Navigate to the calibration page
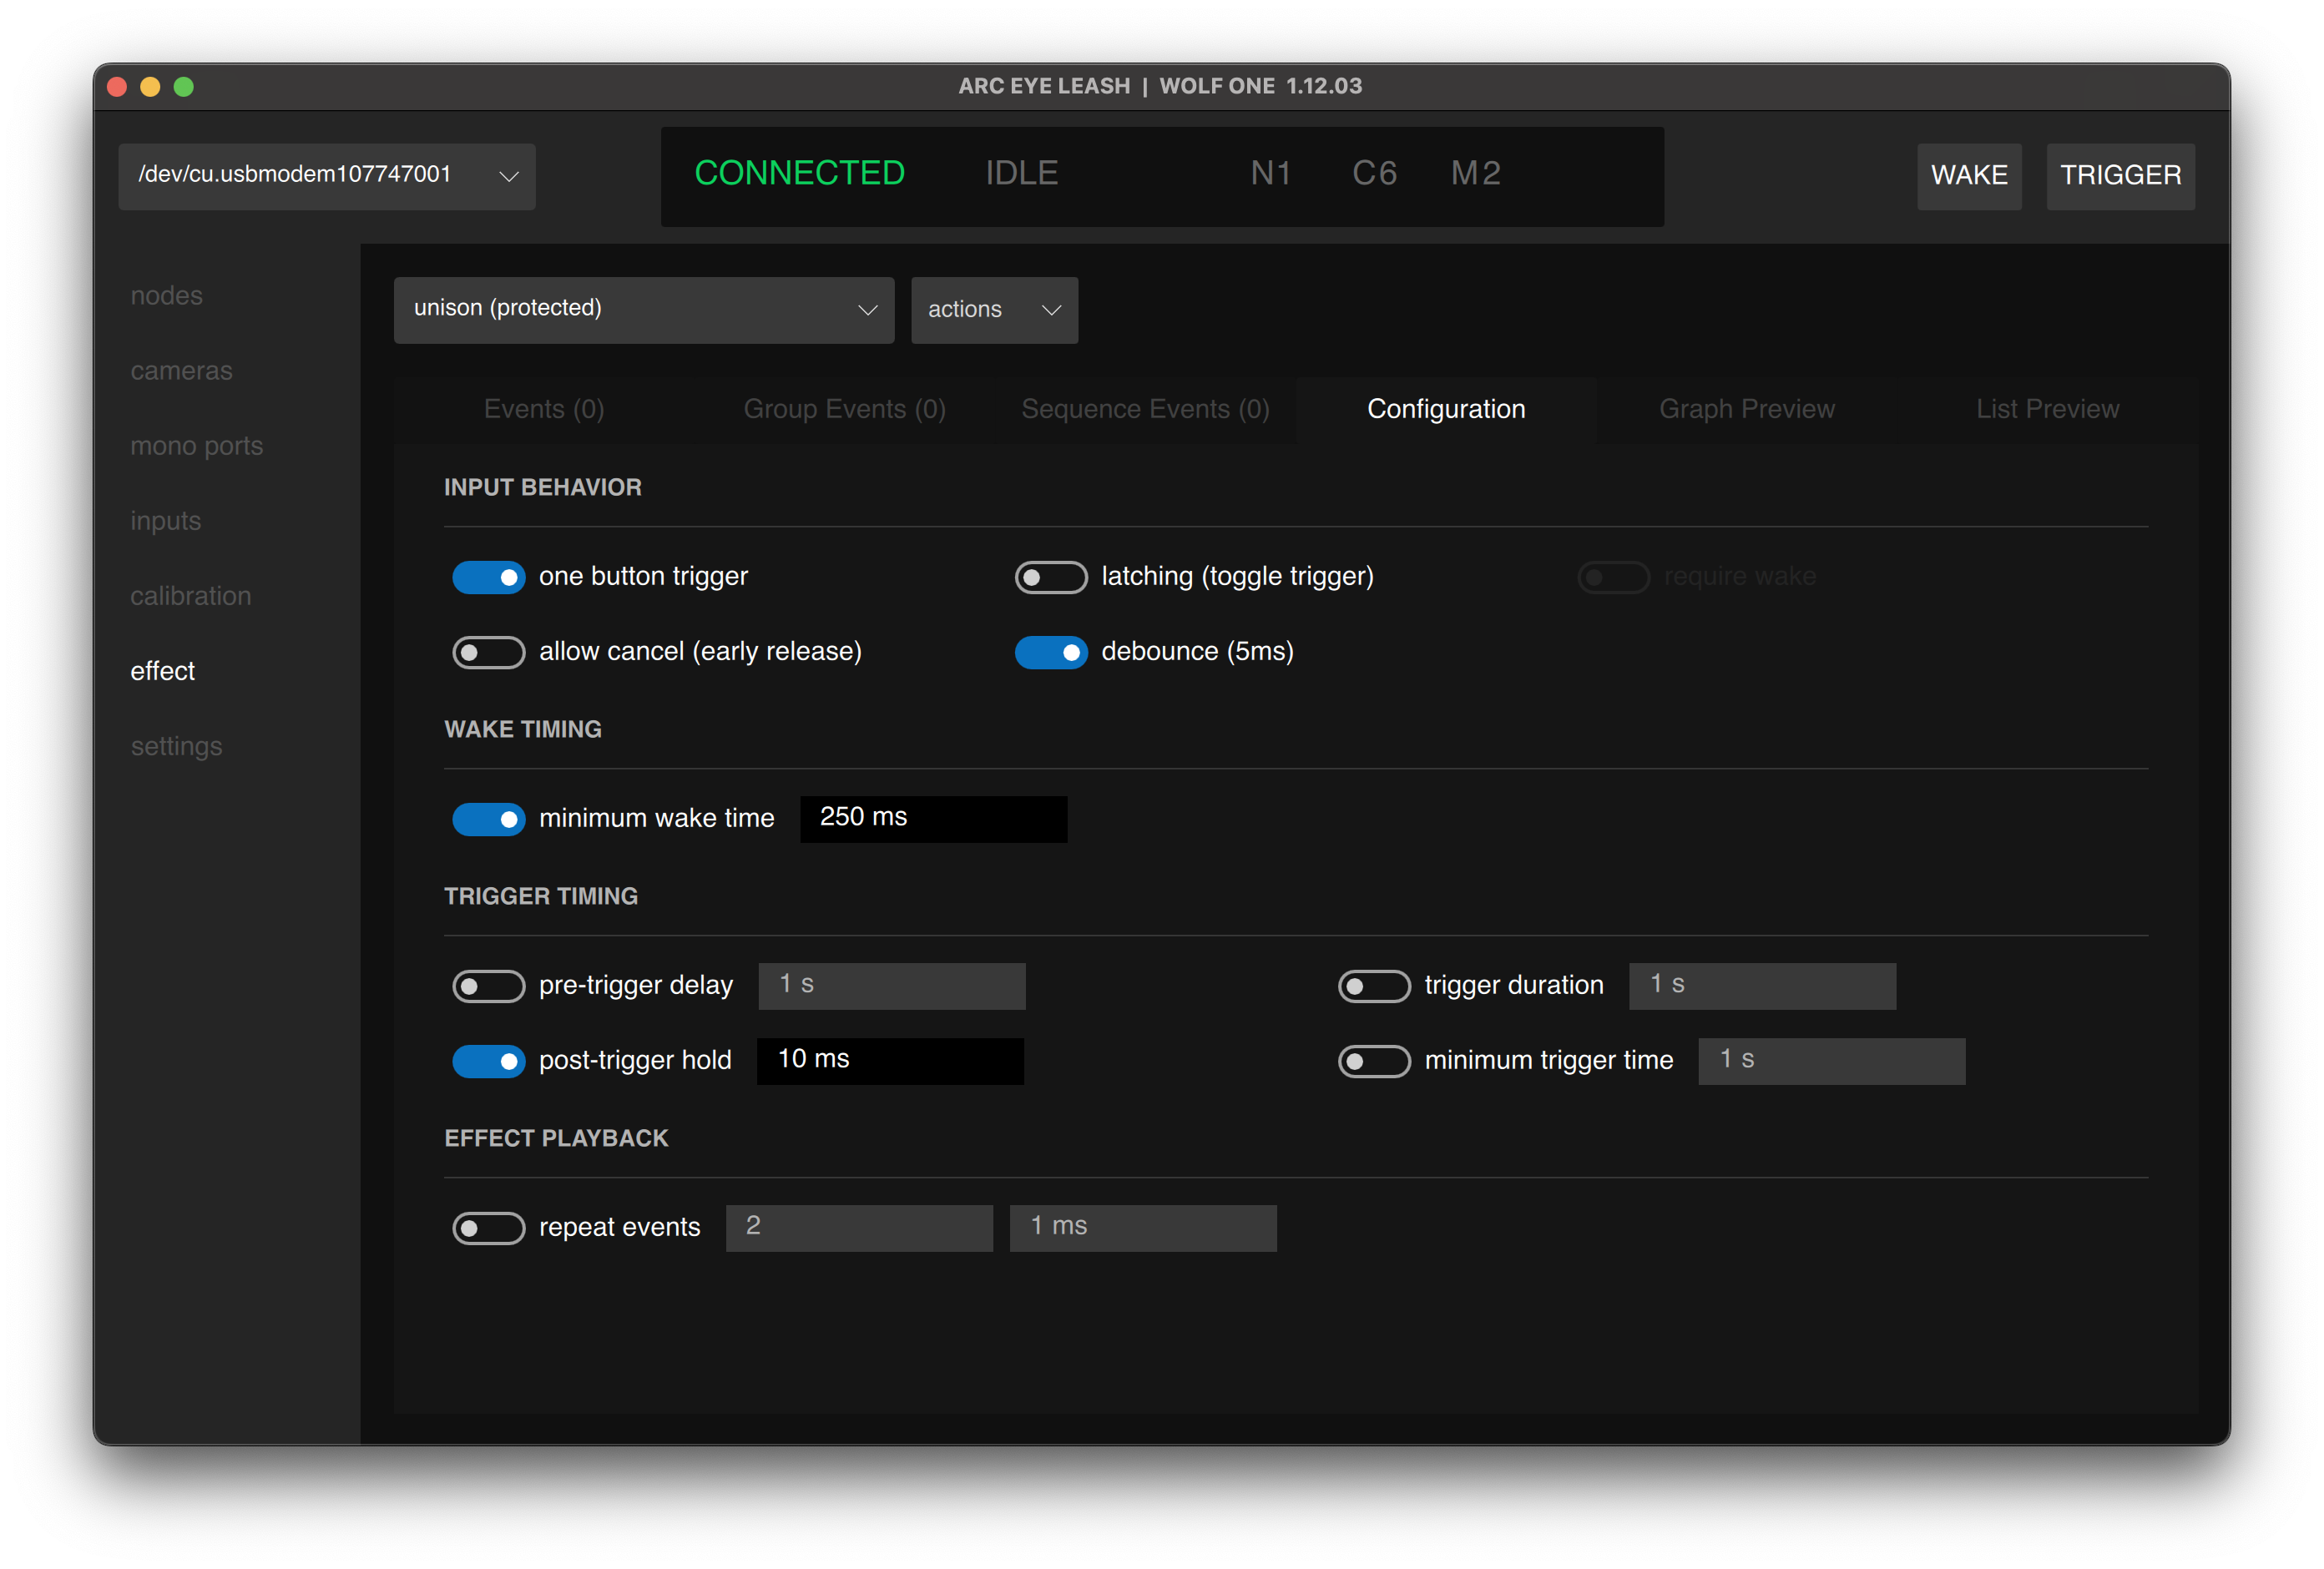 (x=190, y=595)
